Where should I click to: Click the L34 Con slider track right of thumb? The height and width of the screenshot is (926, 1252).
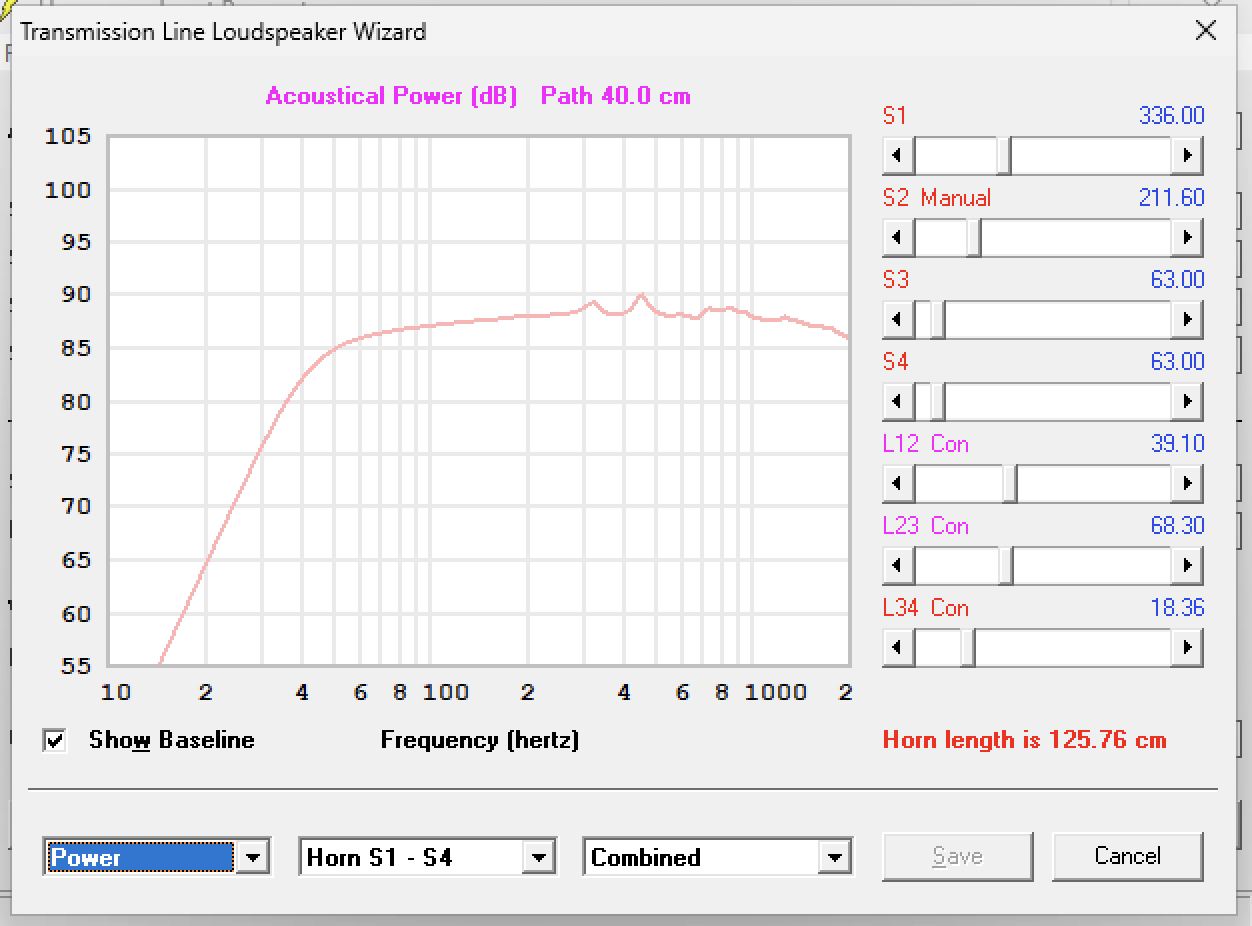[1074, 648]
